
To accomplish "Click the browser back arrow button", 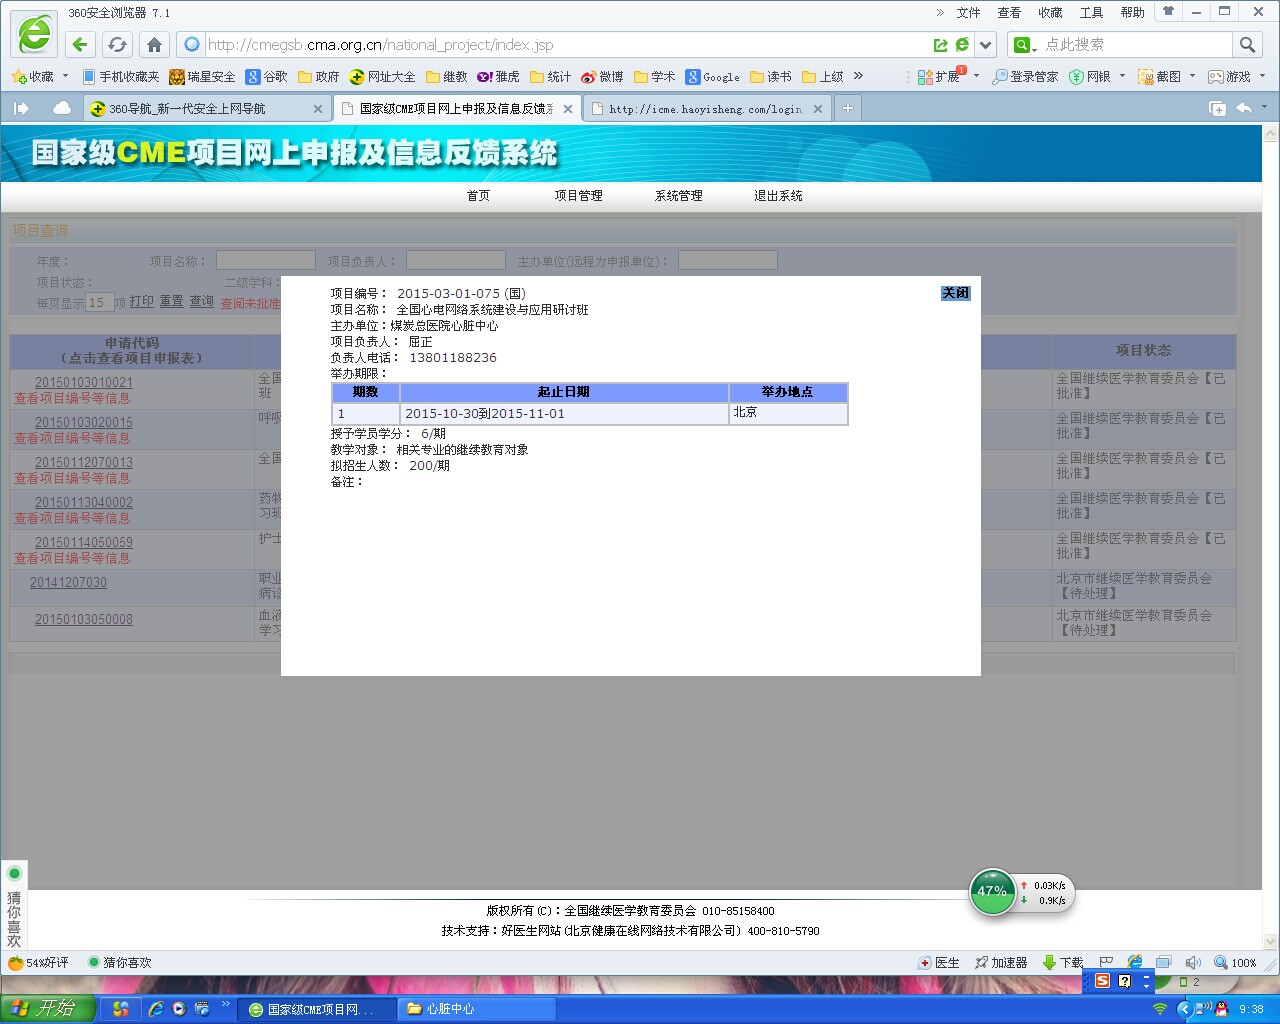I will tap(81, 45).
